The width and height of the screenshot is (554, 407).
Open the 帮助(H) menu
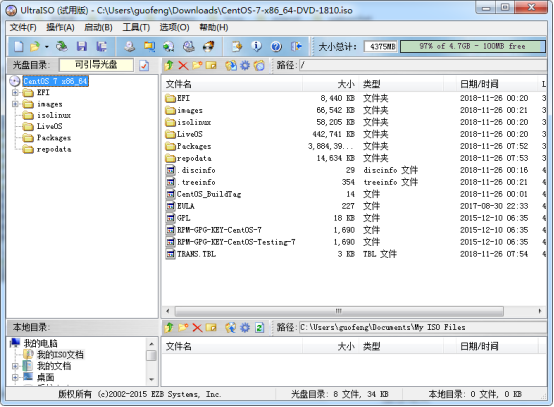pos(213,27)
